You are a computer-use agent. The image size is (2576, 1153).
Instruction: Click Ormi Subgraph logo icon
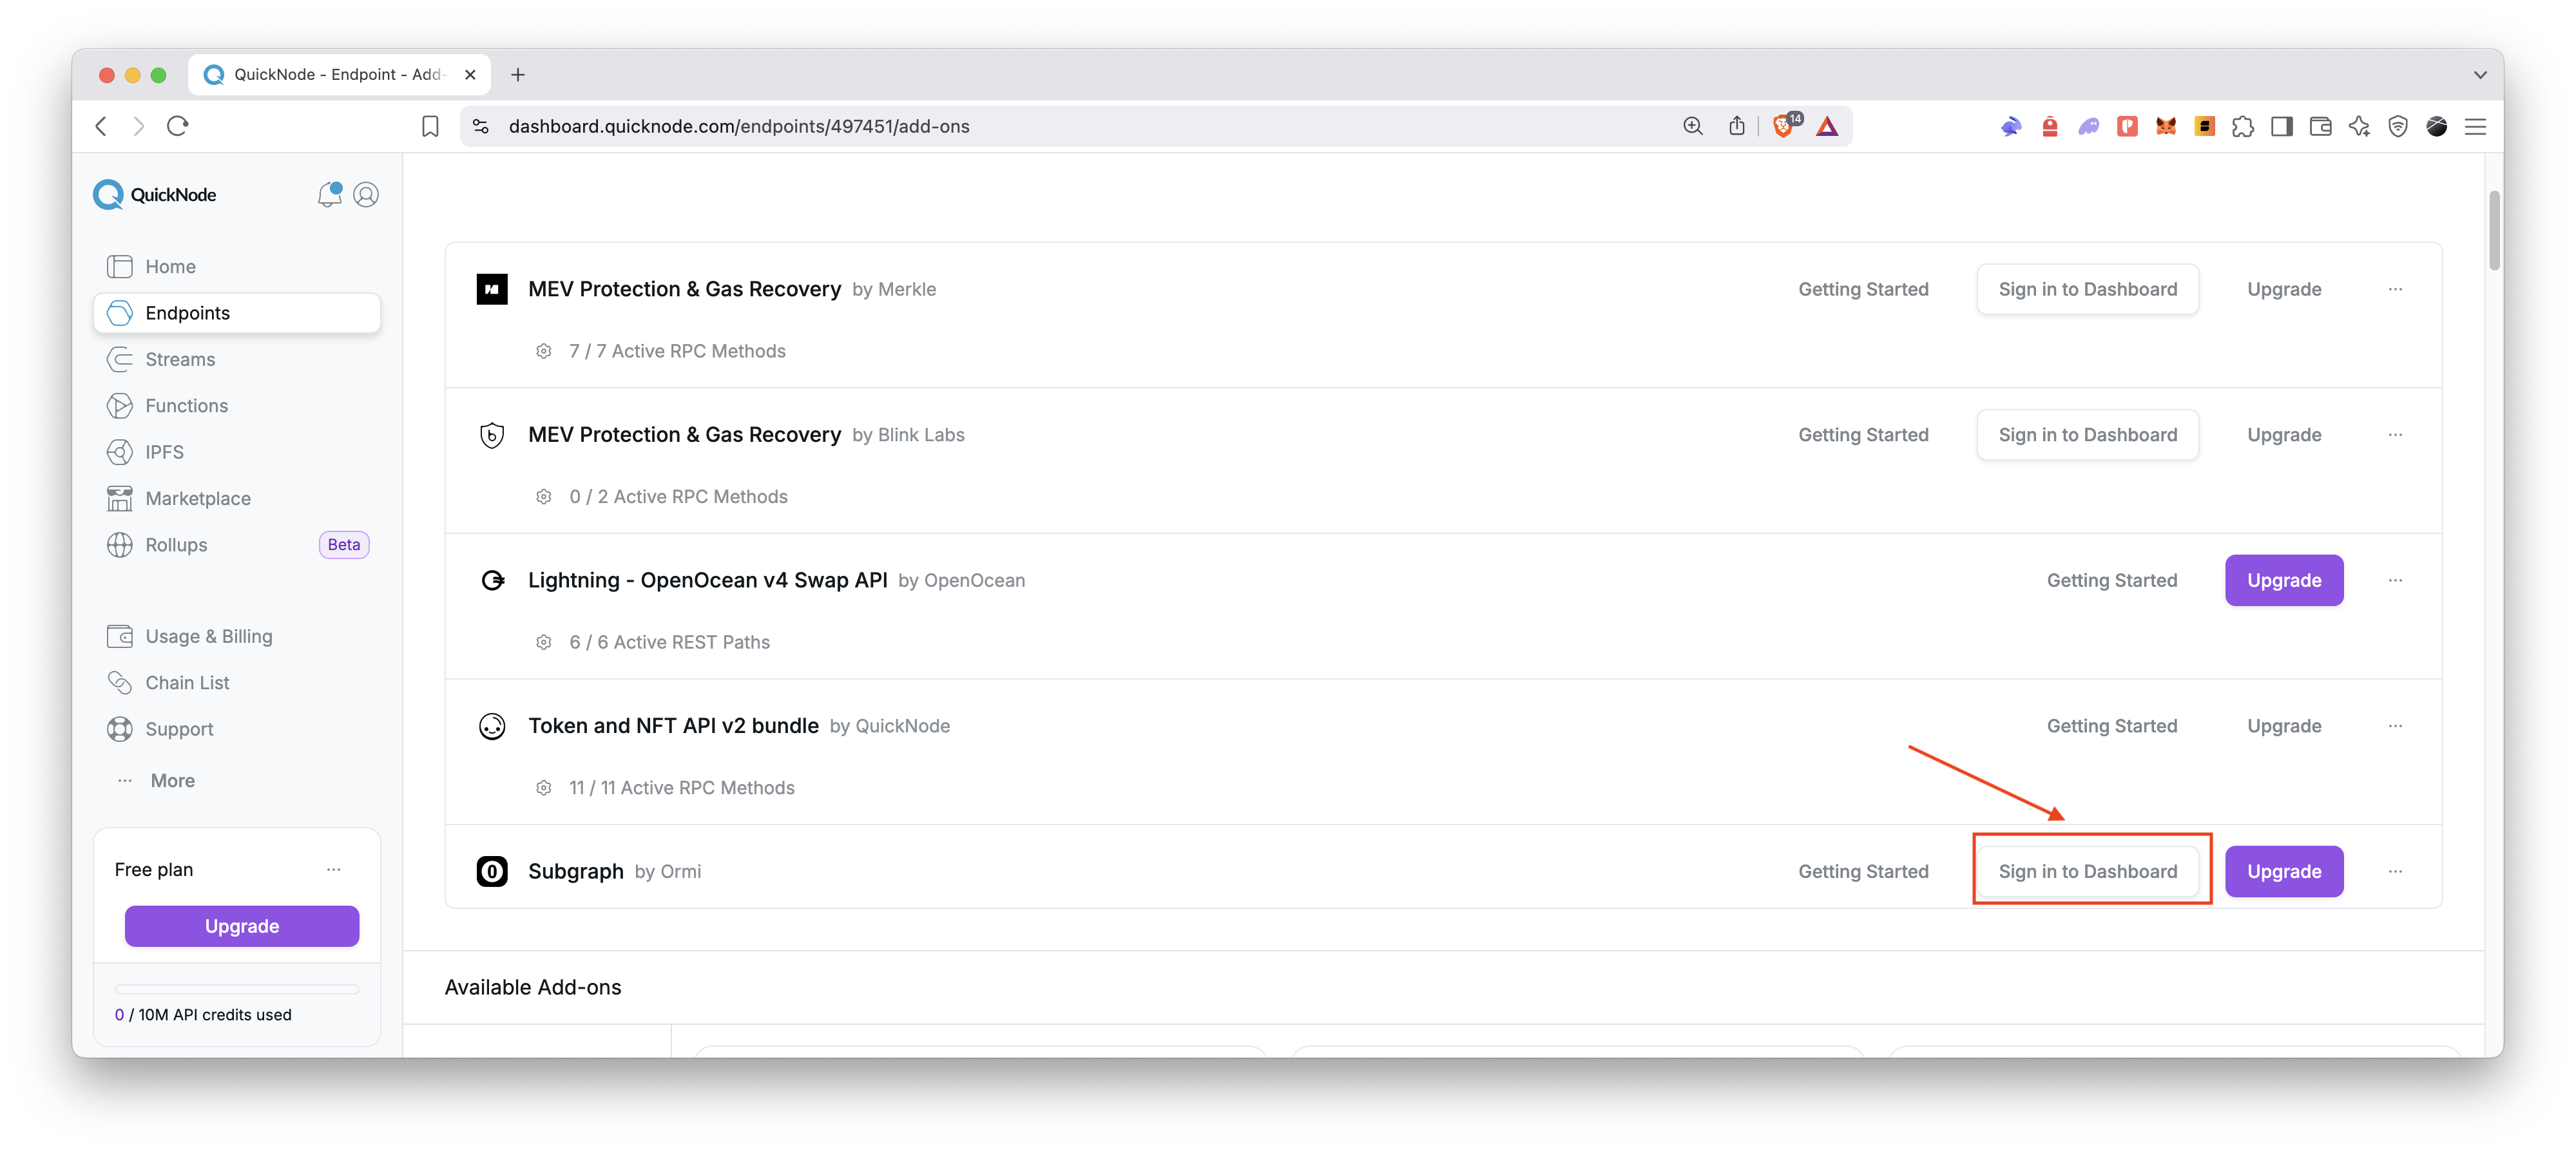tap(492, 871)
